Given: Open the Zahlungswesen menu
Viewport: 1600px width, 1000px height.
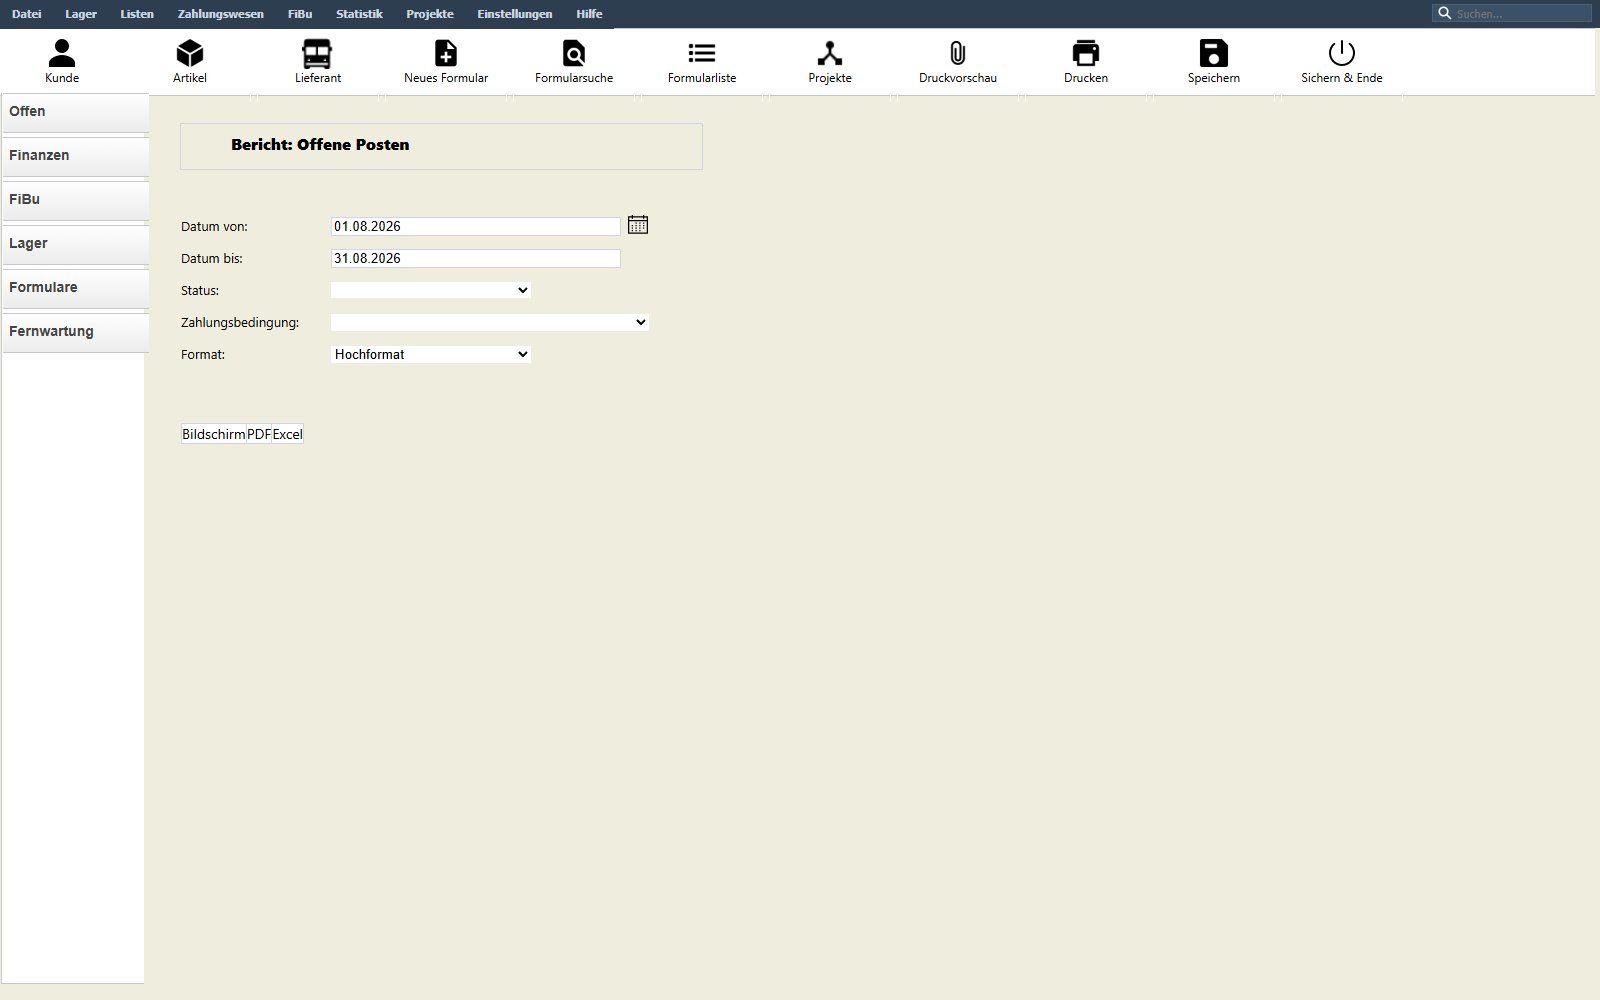Looking at the screenshot, I should tap(221, 14).
